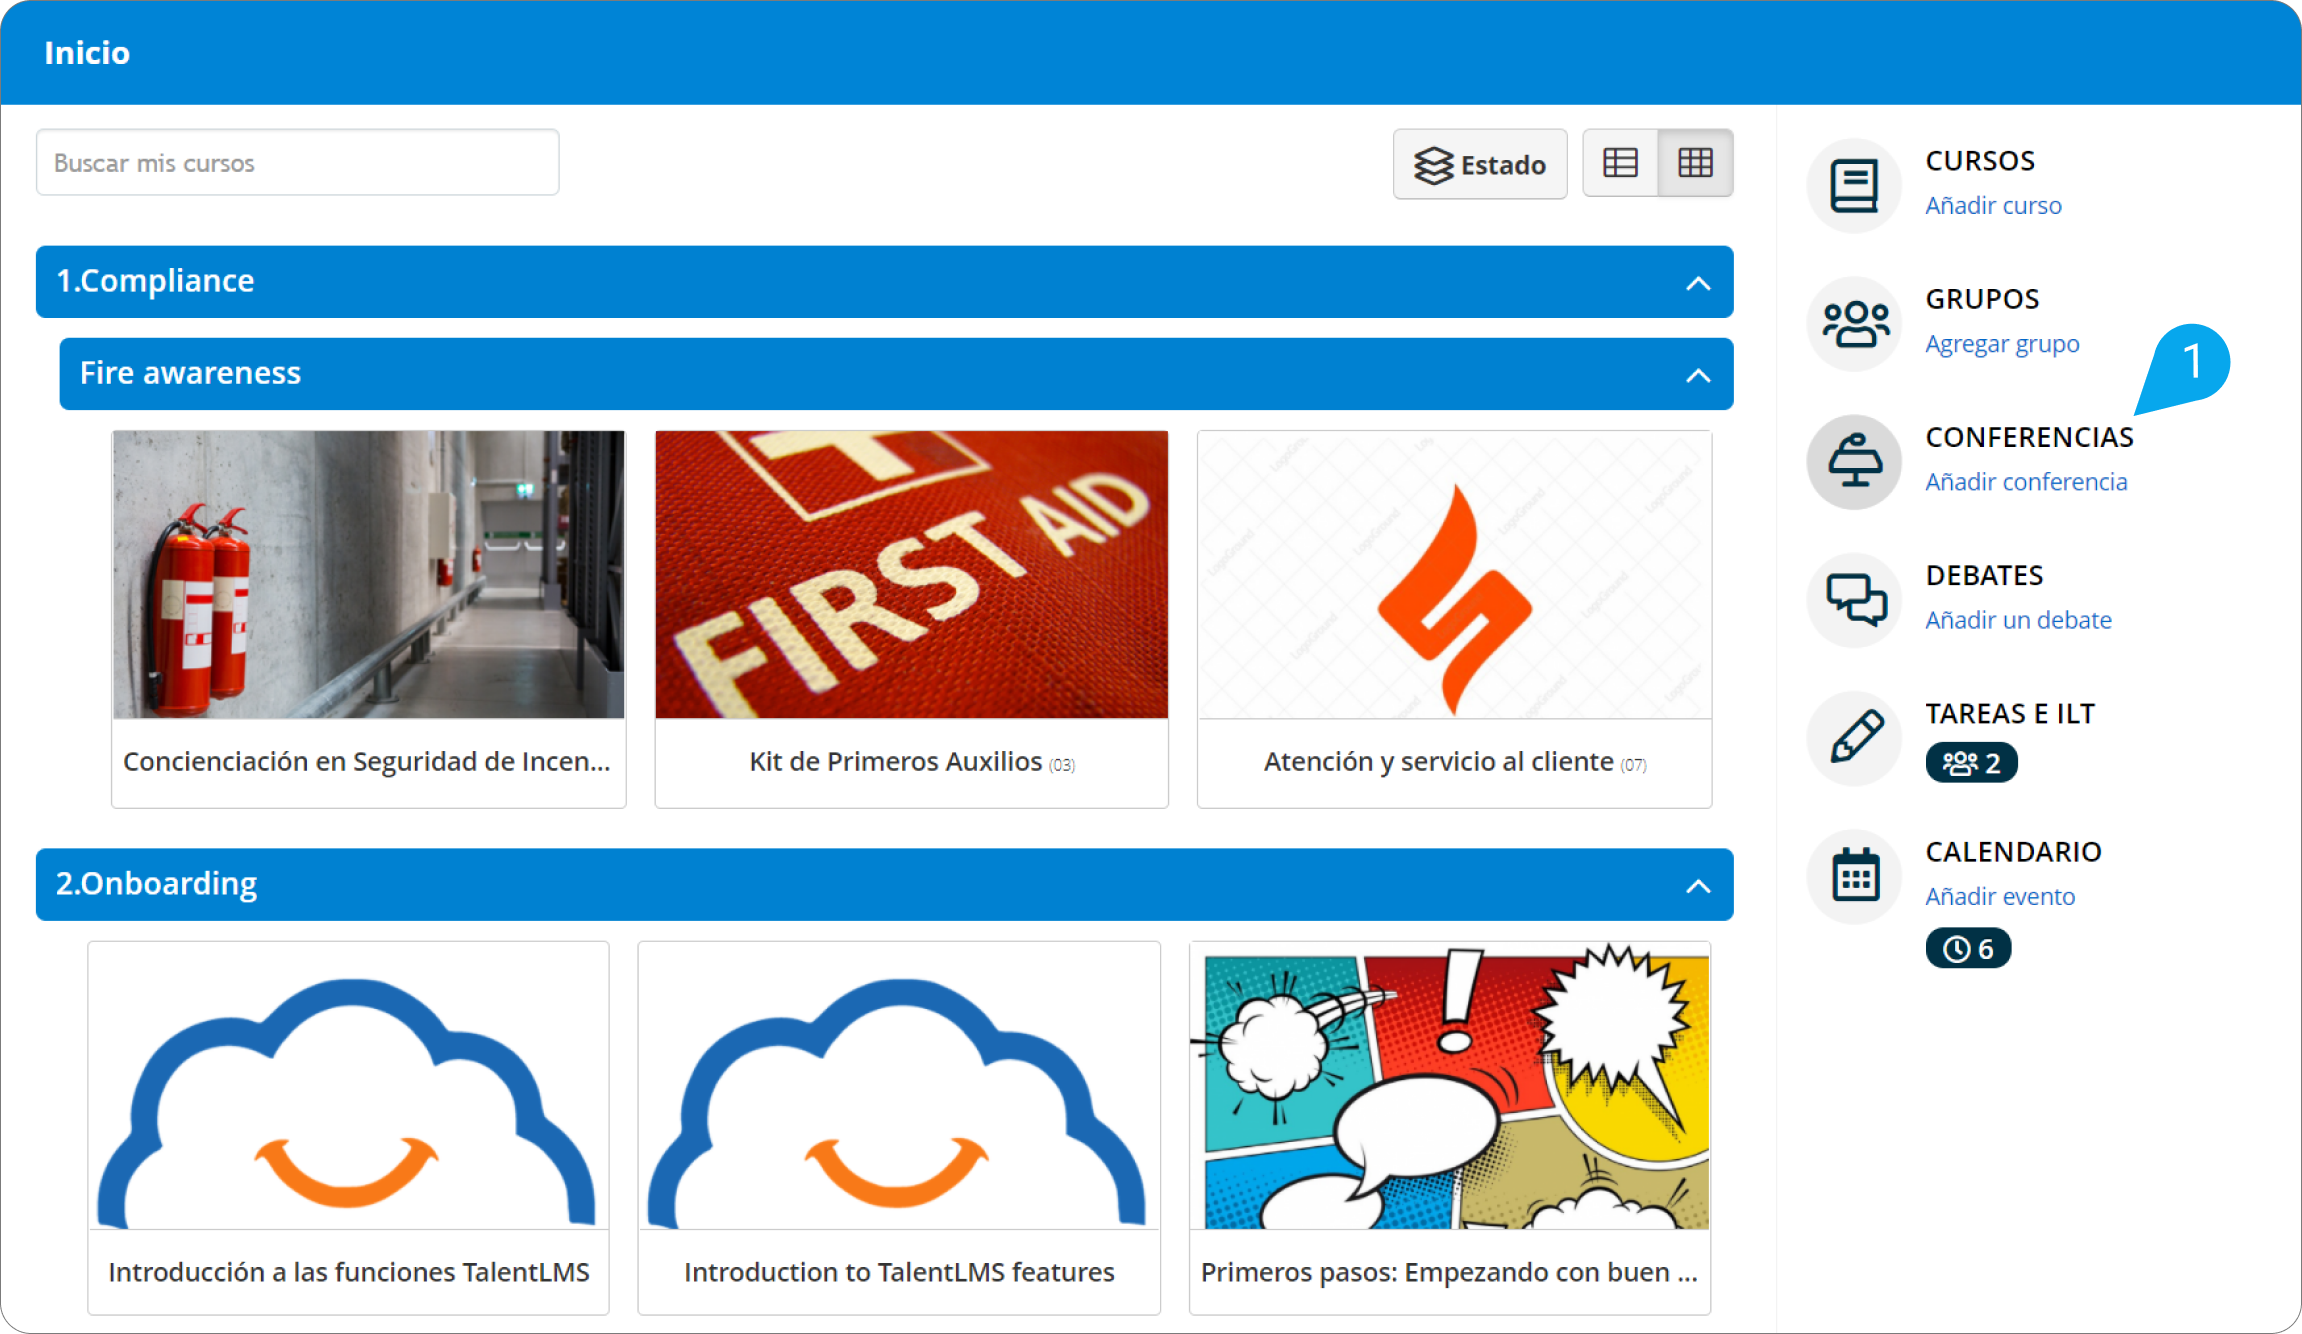Click the Añadir conferencia link

[x=2026, y=482]
